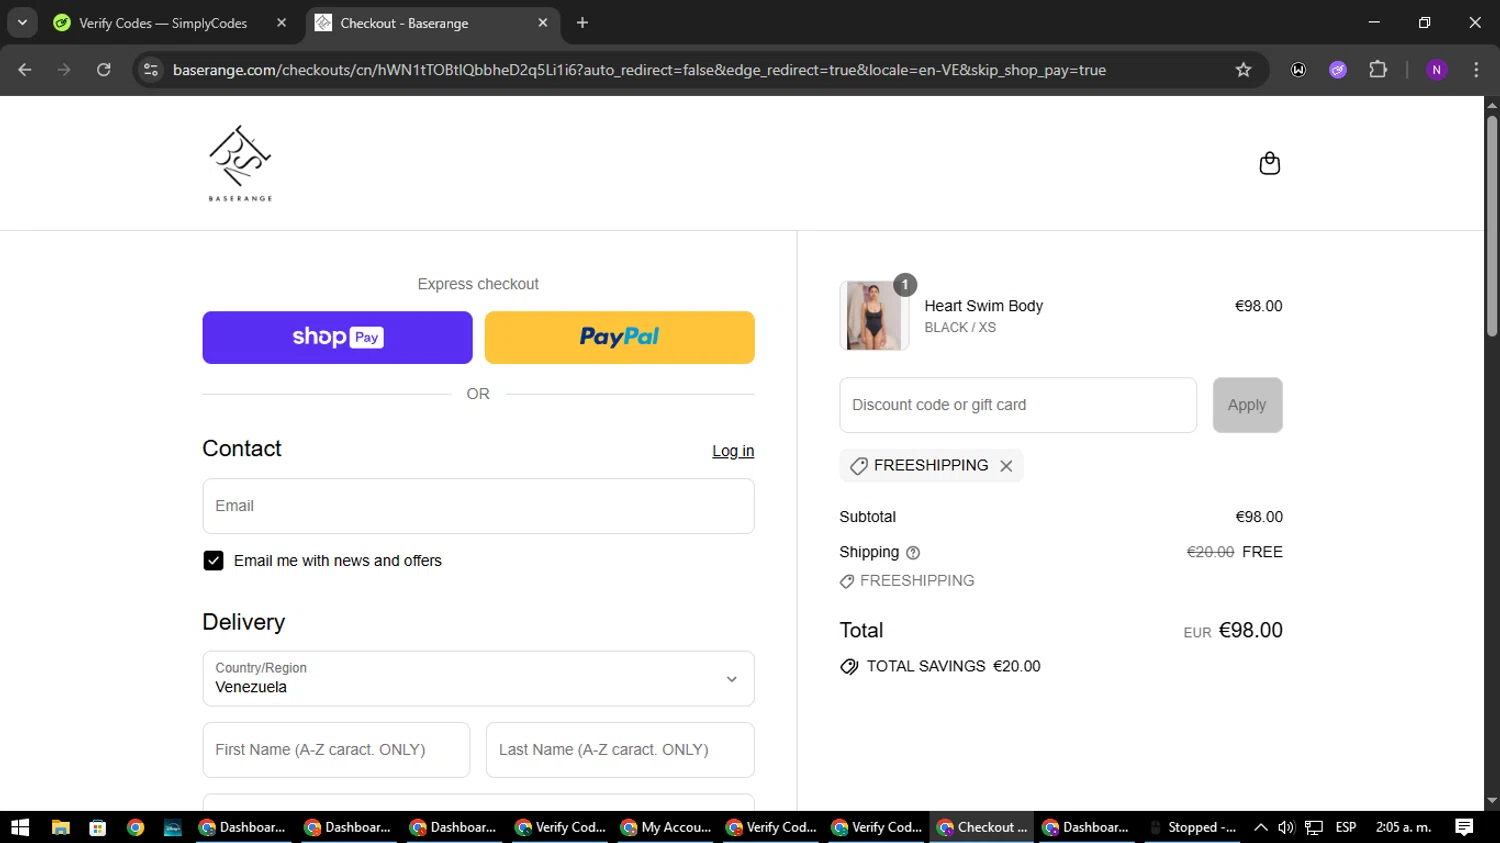Click the purple extension icon in toolbar
This screenshot has height=843, width=1500.
[1338, 70]
